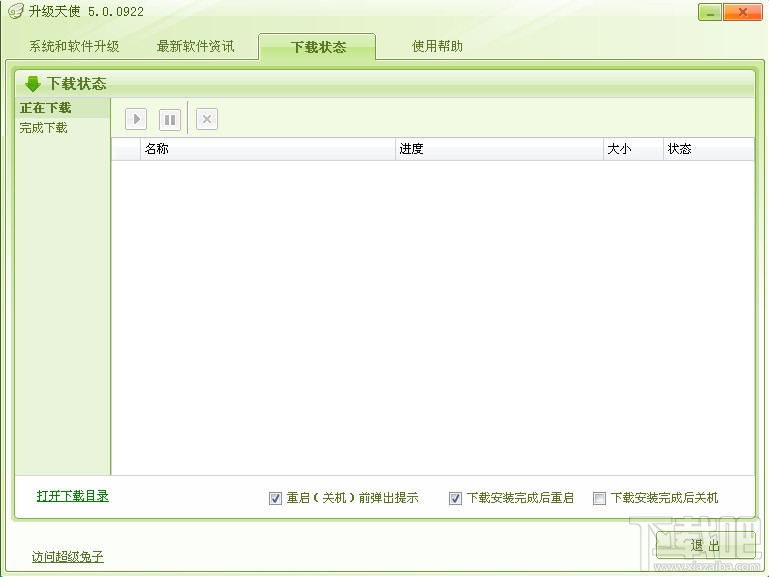This screenshot has width=769, height=577.
Task: Select the 下载状态 tab
Action: [317, 47]
